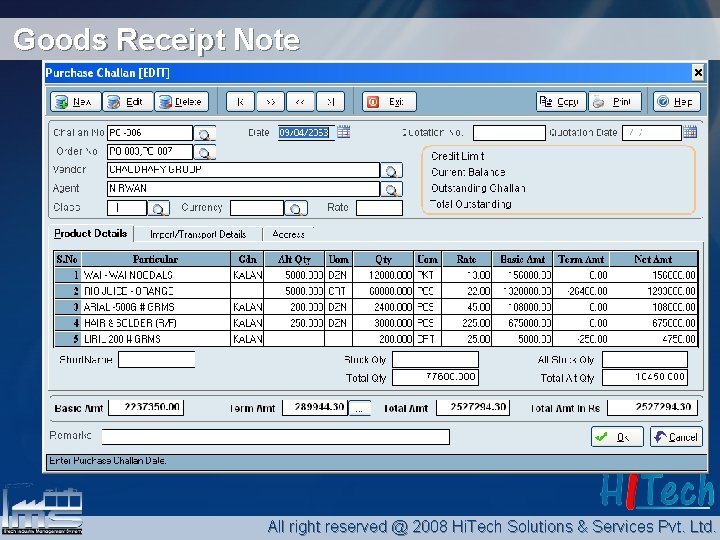Click Net Amt cell 156000.00
Image resolution: width=720 pixels, height=540 pixels.
point(653,275)
